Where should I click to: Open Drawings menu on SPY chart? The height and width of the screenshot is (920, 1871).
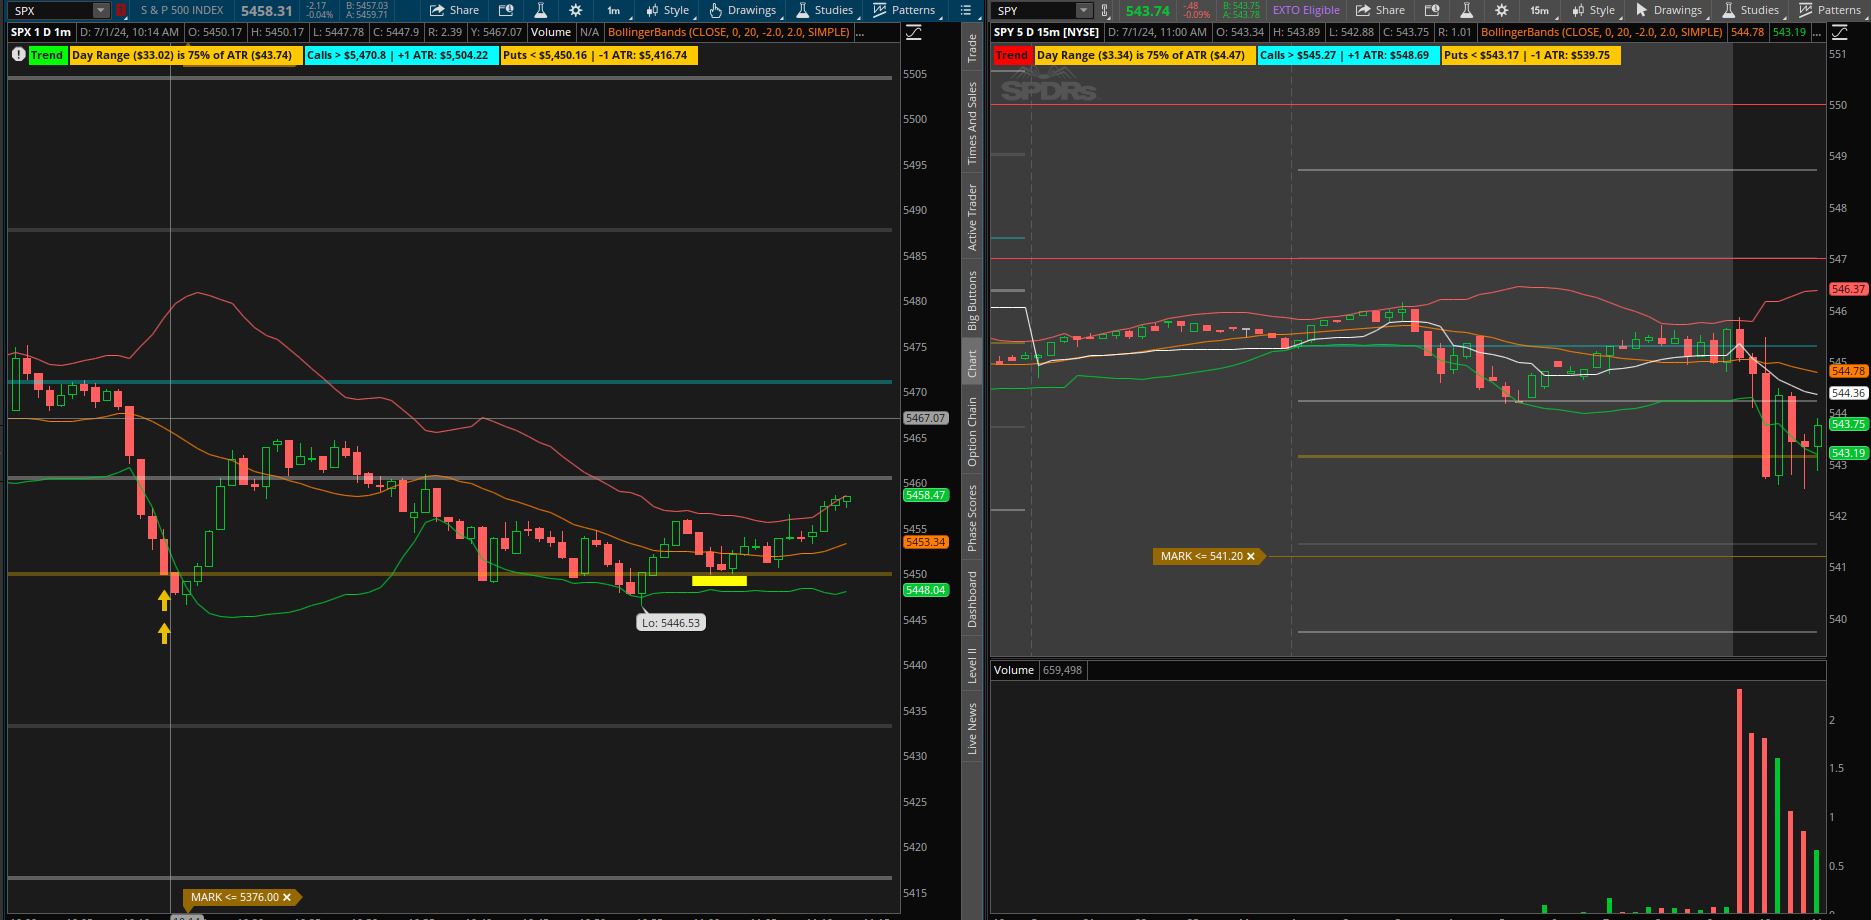1668,10
